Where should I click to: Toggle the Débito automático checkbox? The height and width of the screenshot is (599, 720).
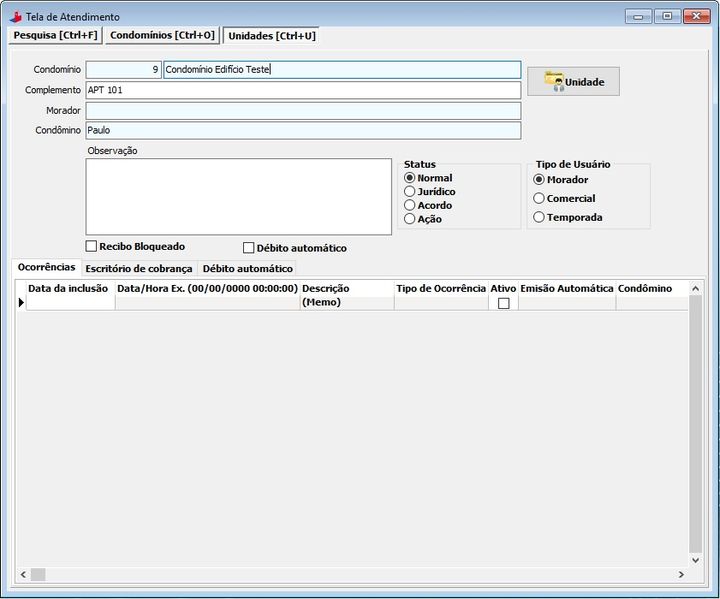249,248
